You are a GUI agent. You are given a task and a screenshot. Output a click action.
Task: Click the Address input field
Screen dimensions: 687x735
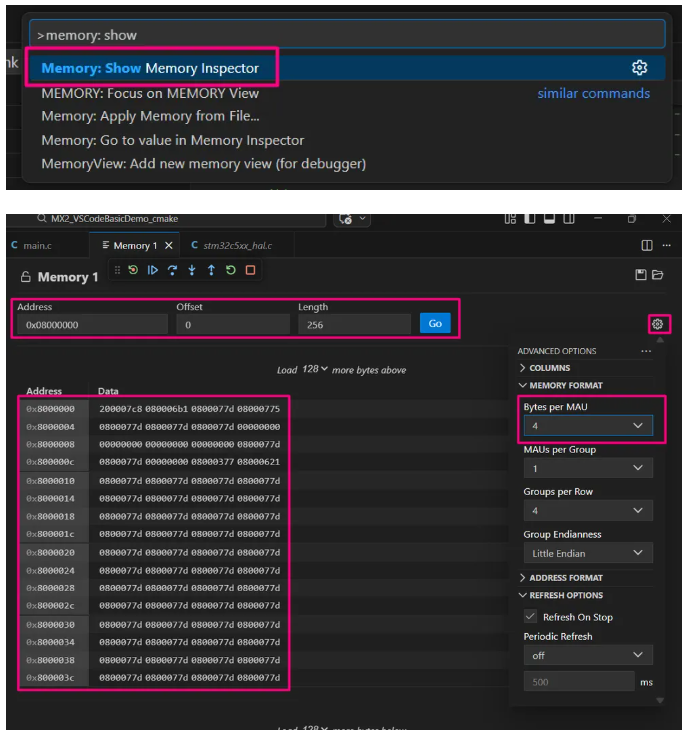tap(92, 324)
